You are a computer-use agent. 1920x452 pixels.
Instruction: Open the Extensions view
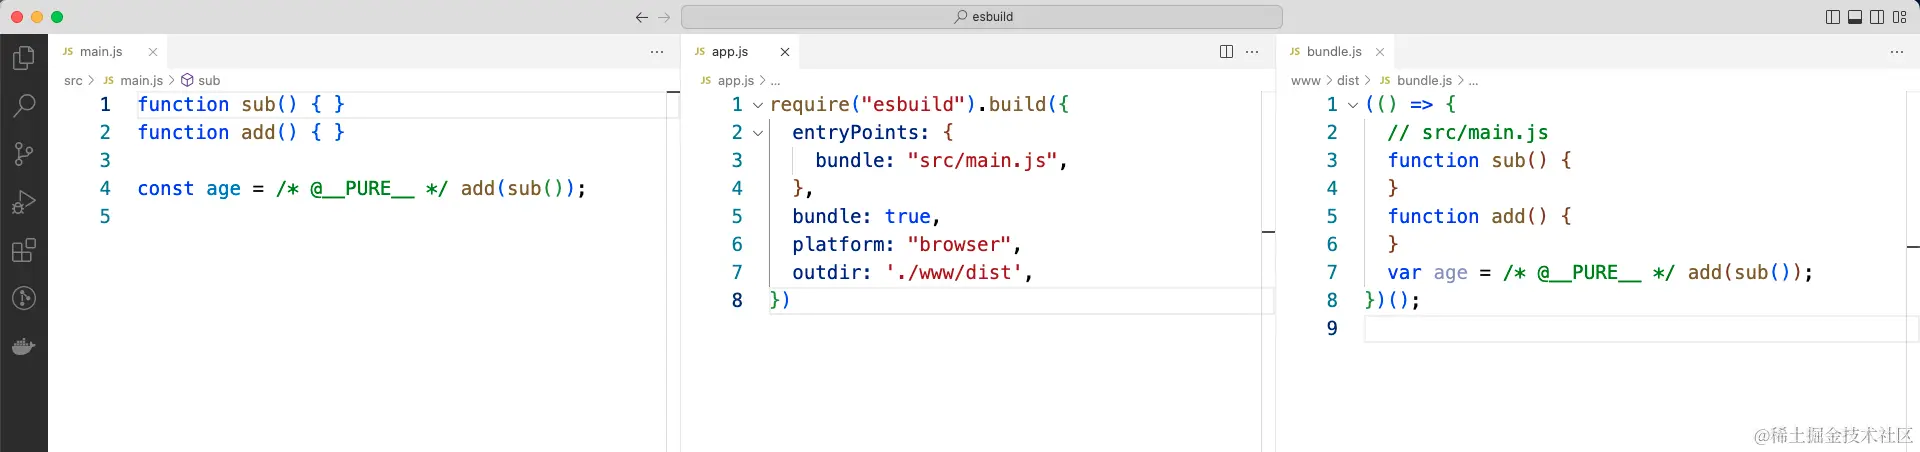click(x=24, y=250)
